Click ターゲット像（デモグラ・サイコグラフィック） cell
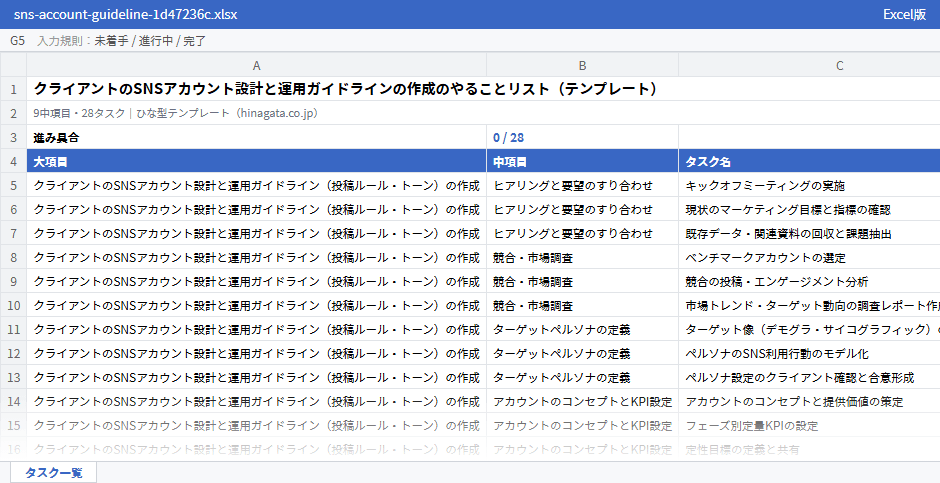The height and width of the screenshot is (483, 940). click(x=809, y=329)
